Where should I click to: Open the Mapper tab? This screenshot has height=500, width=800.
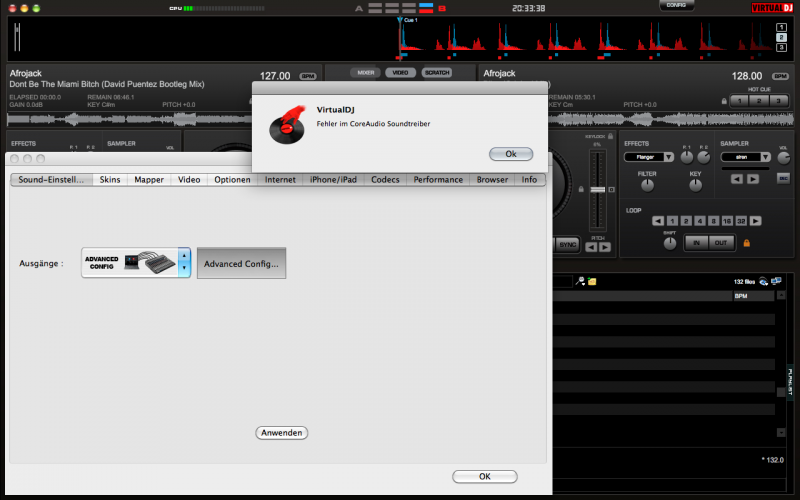[x=149, y=180]
